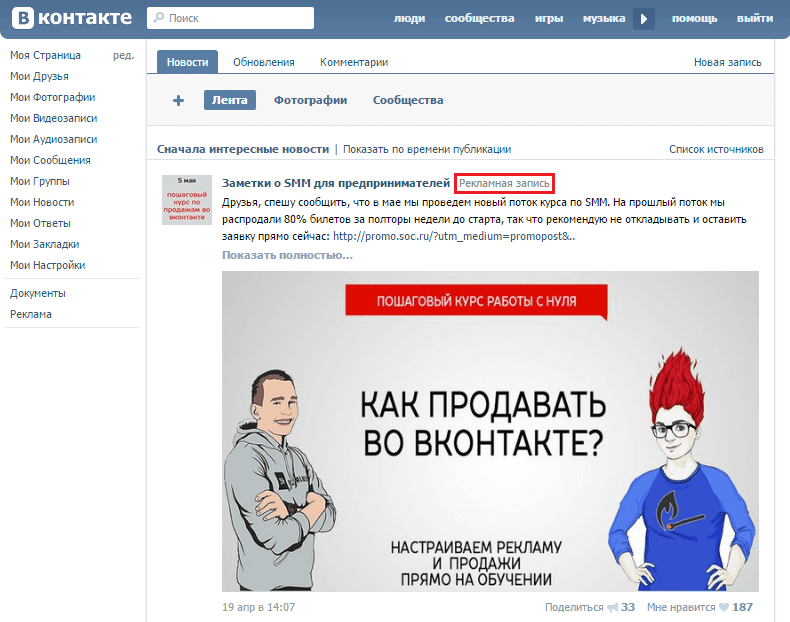Image resolution: width=790 pixels, height=622 pixels.
Task: Click the share count 33
Action: [x=628, y=607]
